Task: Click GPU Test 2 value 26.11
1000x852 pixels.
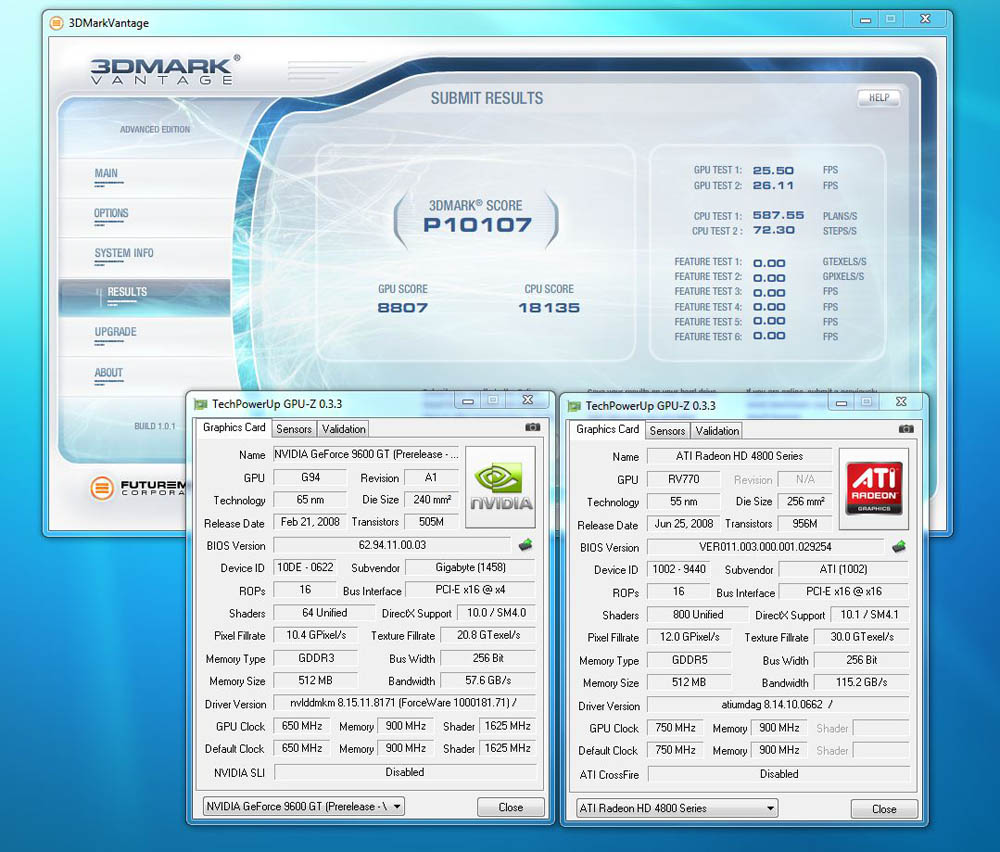Action: (x=773, y=186)
